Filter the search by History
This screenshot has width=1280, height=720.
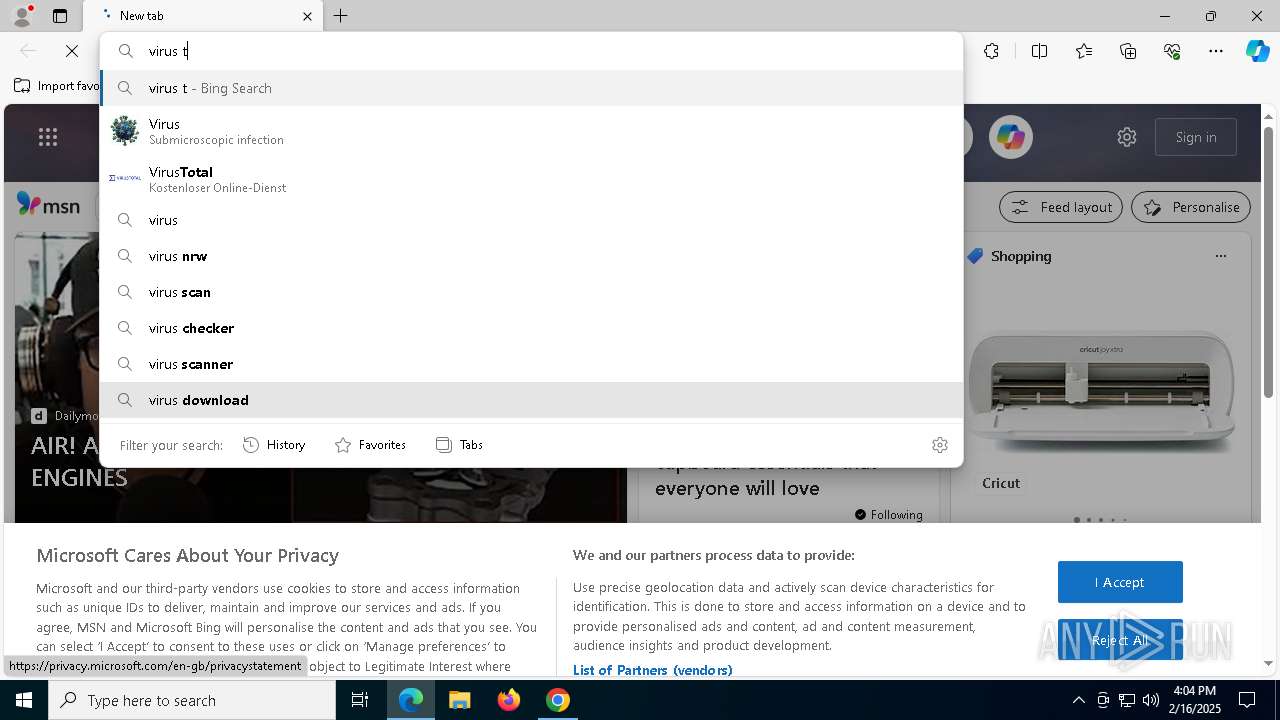click(x=274, y=445)
